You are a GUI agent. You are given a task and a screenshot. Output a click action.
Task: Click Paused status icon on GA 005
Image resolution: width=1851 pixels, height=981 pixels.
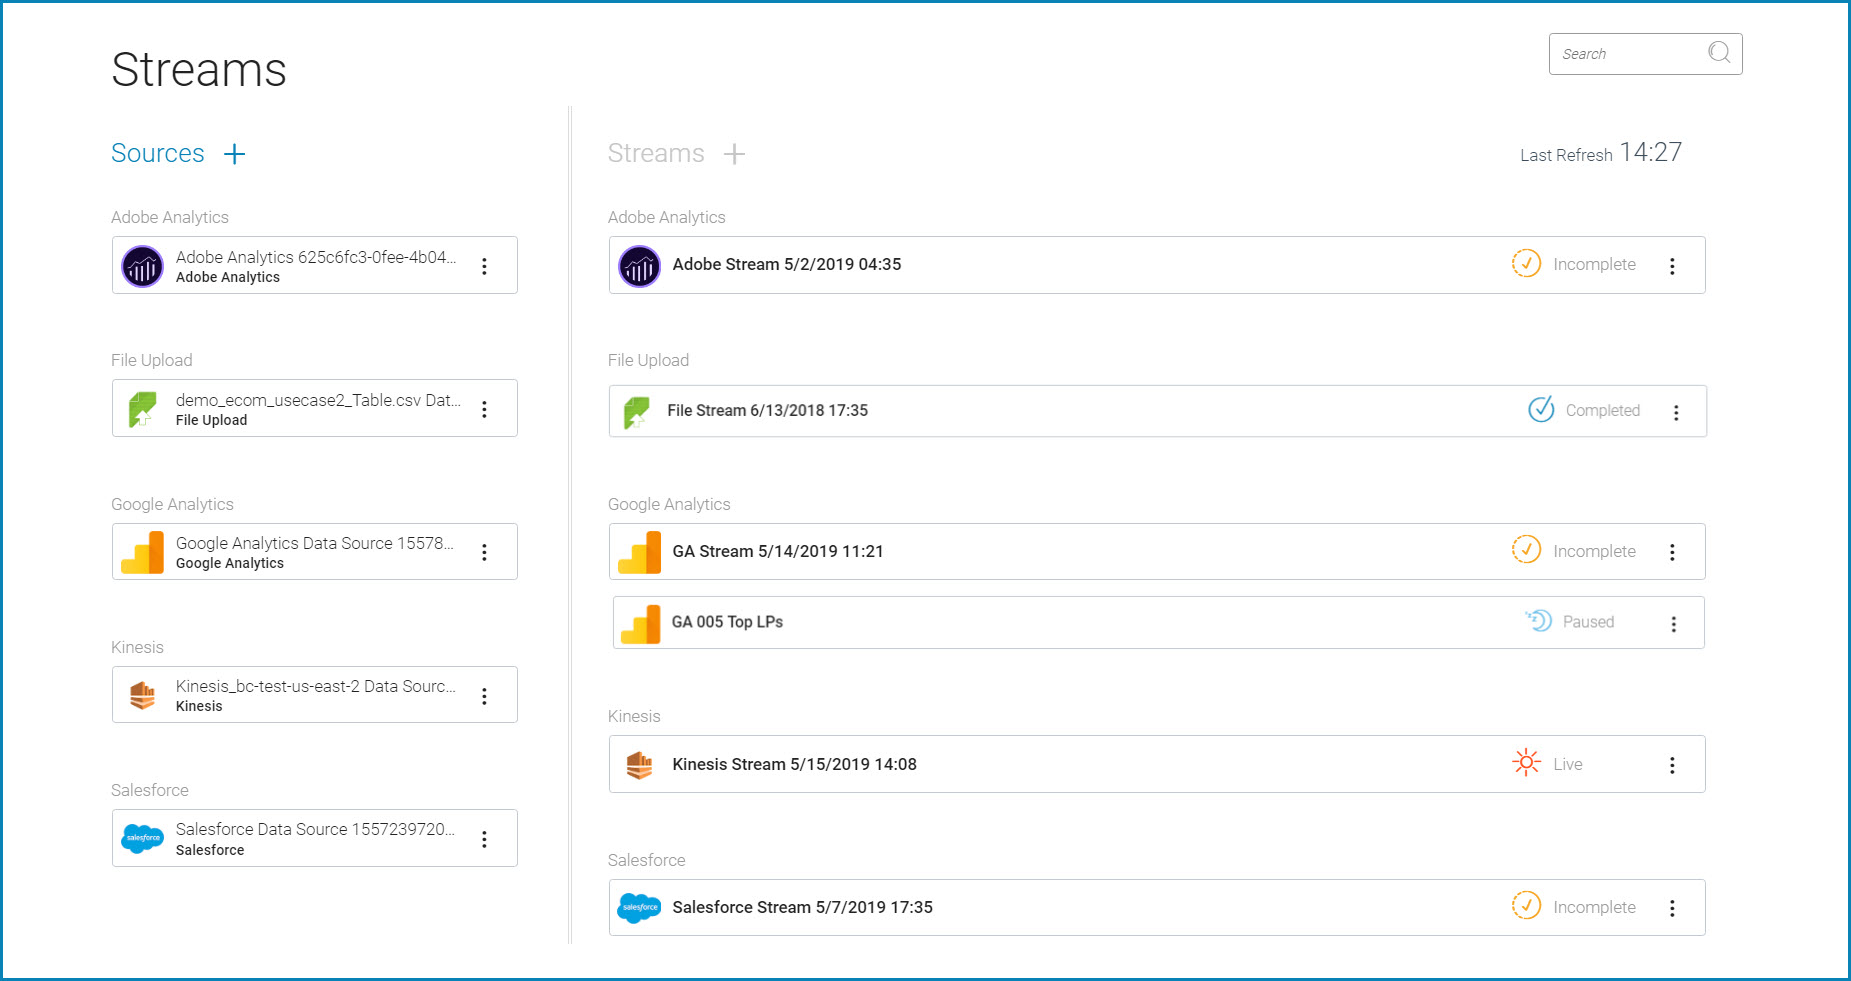(x=1538, y=620)
